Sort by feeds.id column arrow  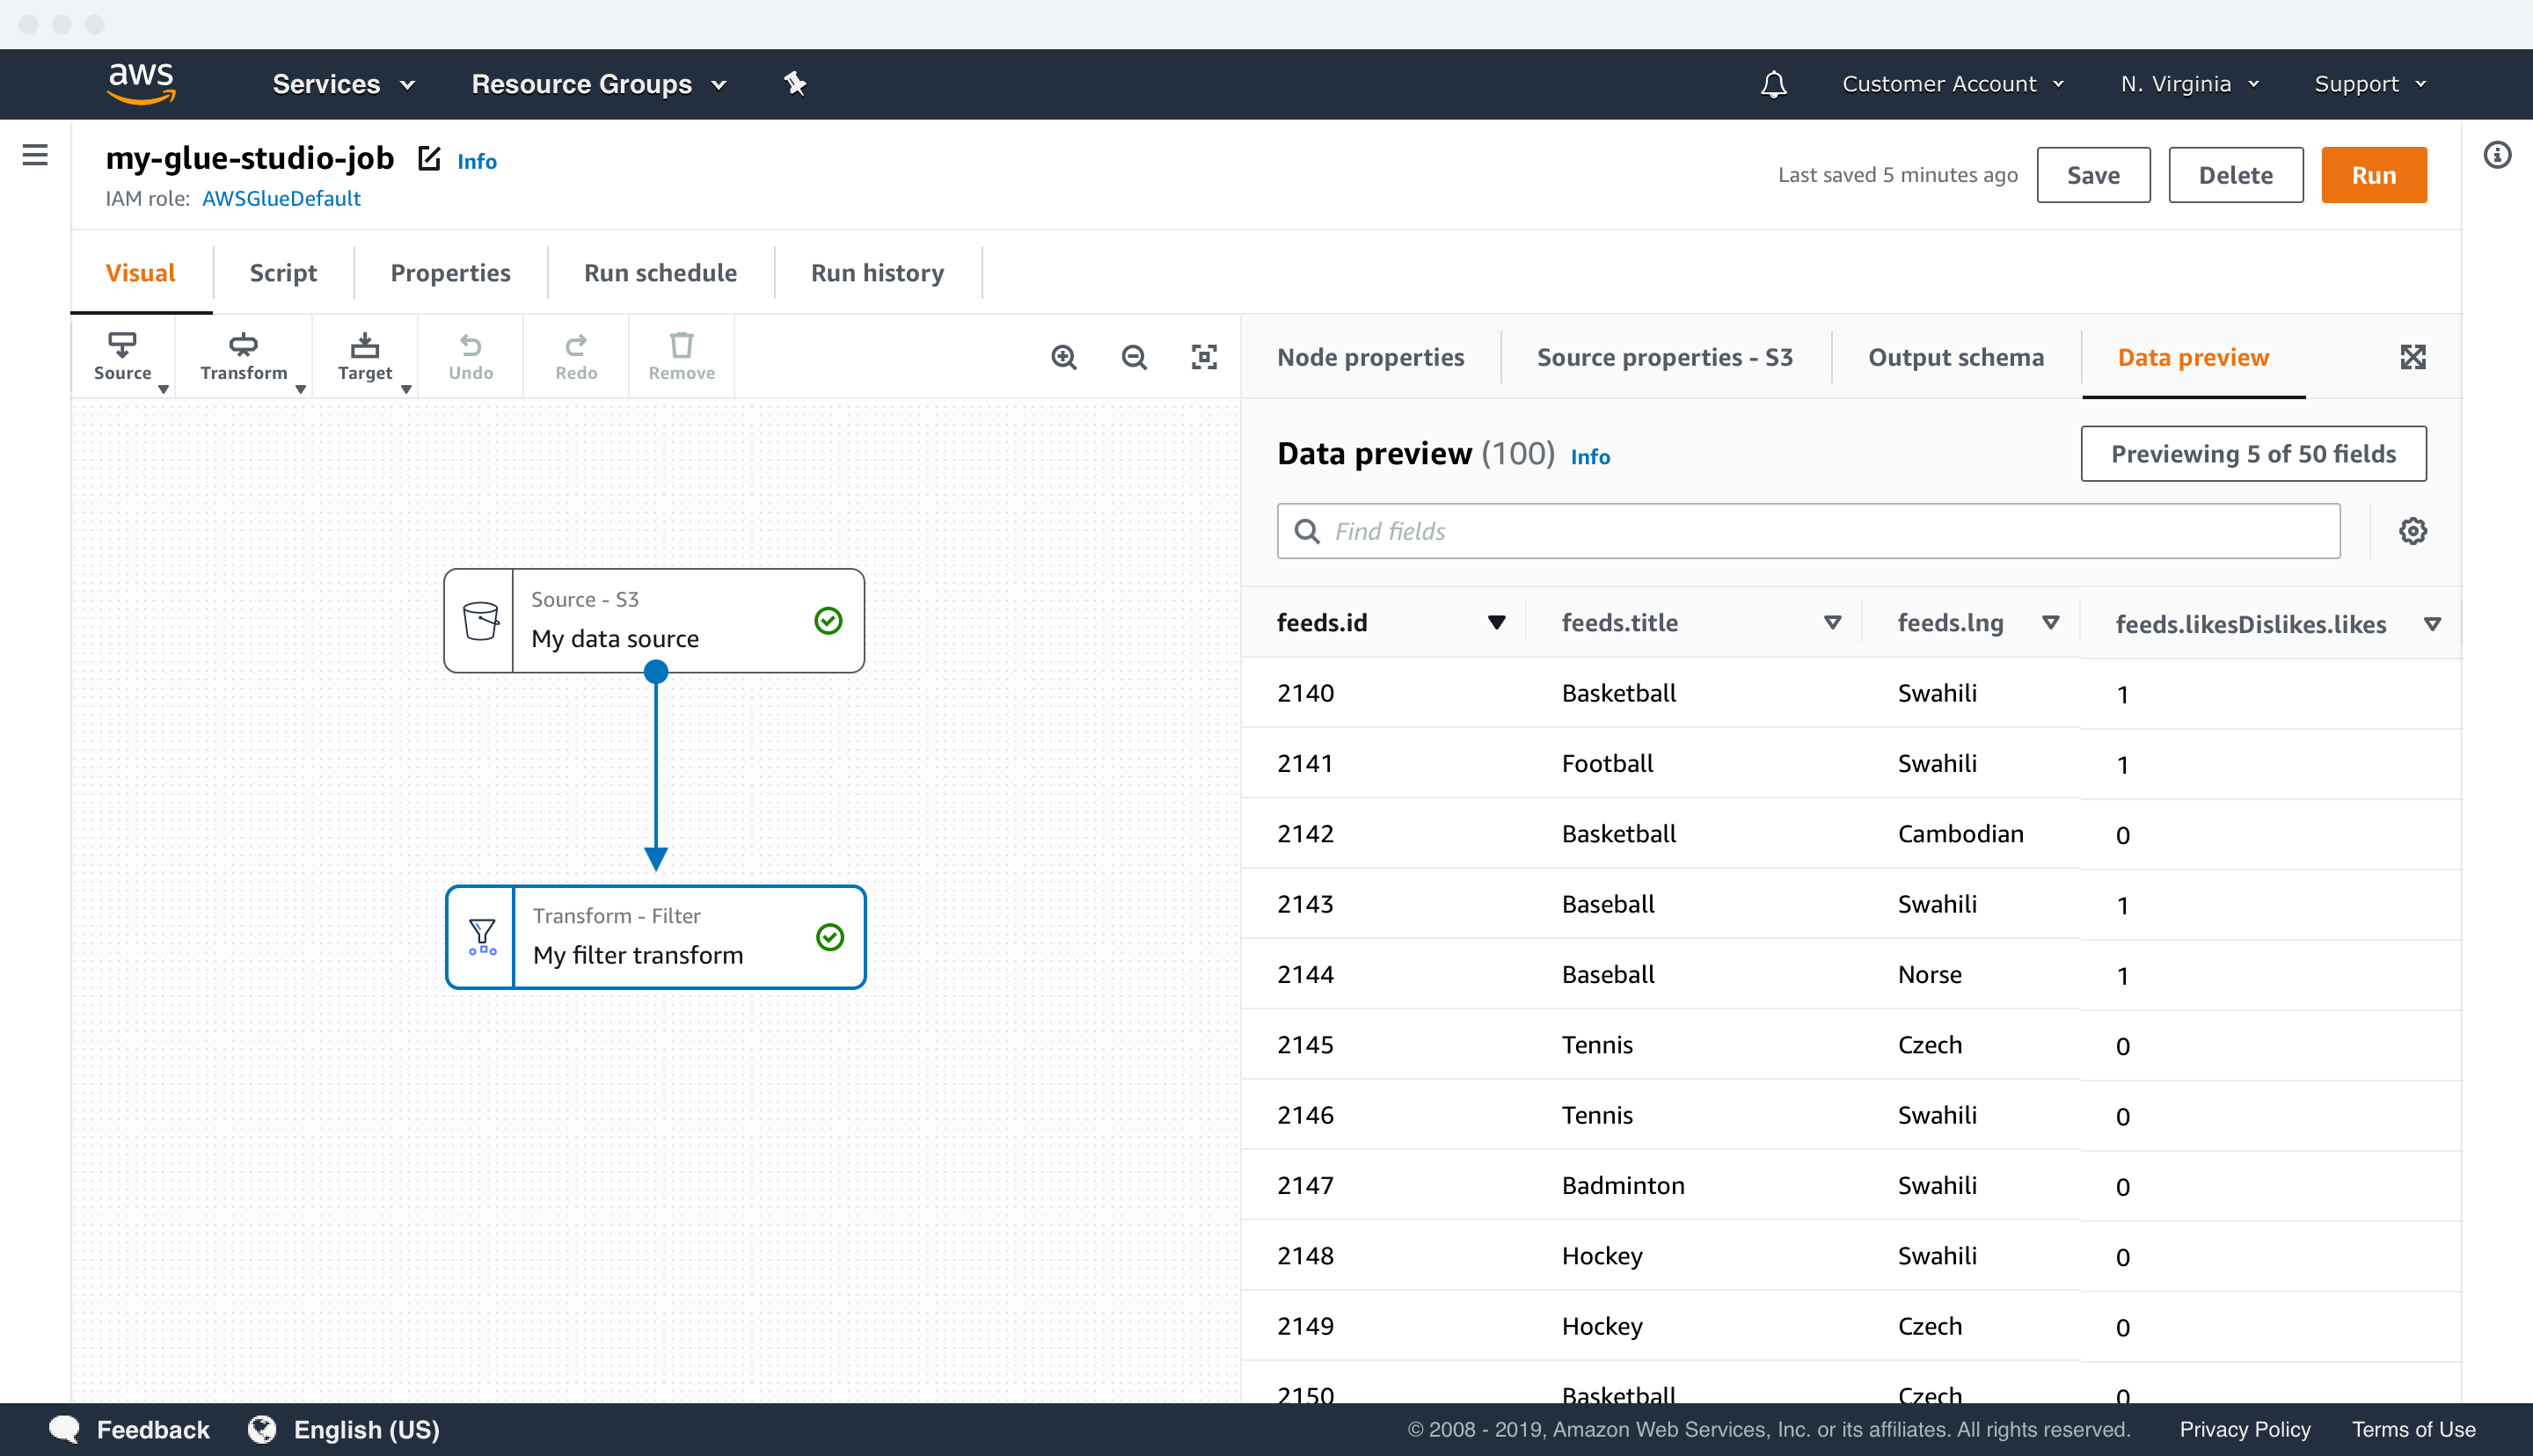1496,623
